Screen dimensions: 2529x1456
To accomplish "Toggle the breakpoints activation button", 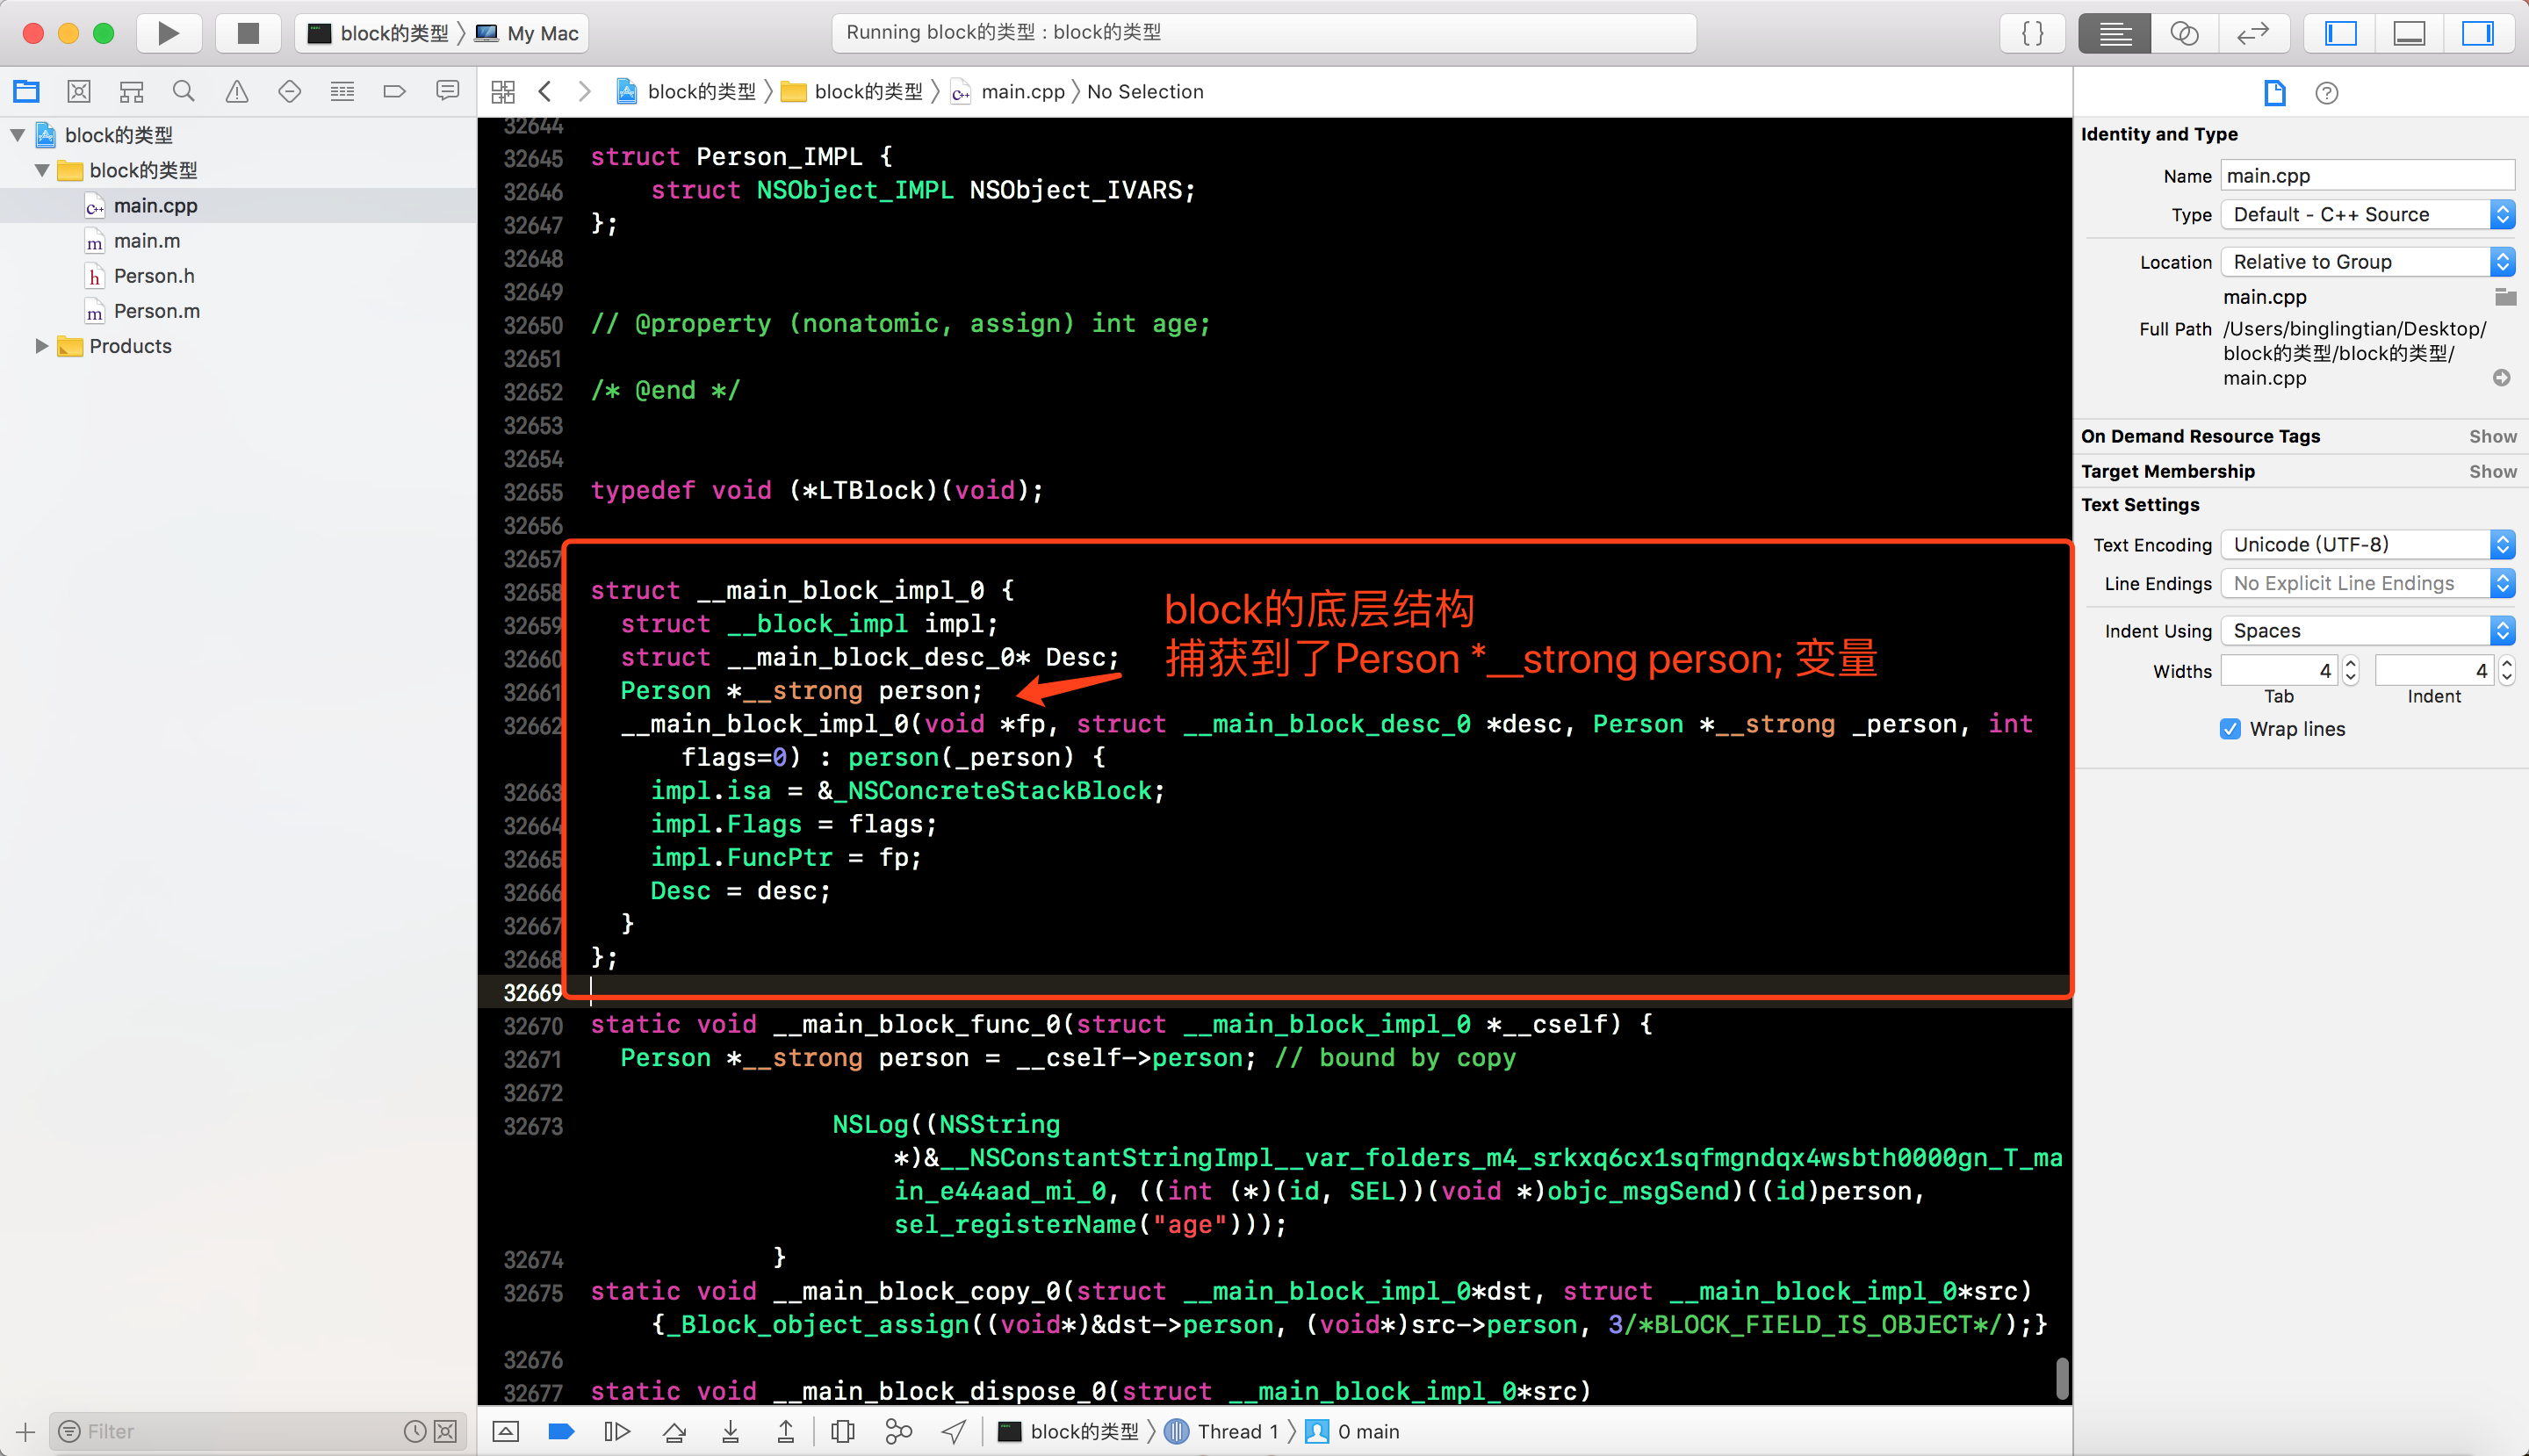I will tap(562, 1432).
